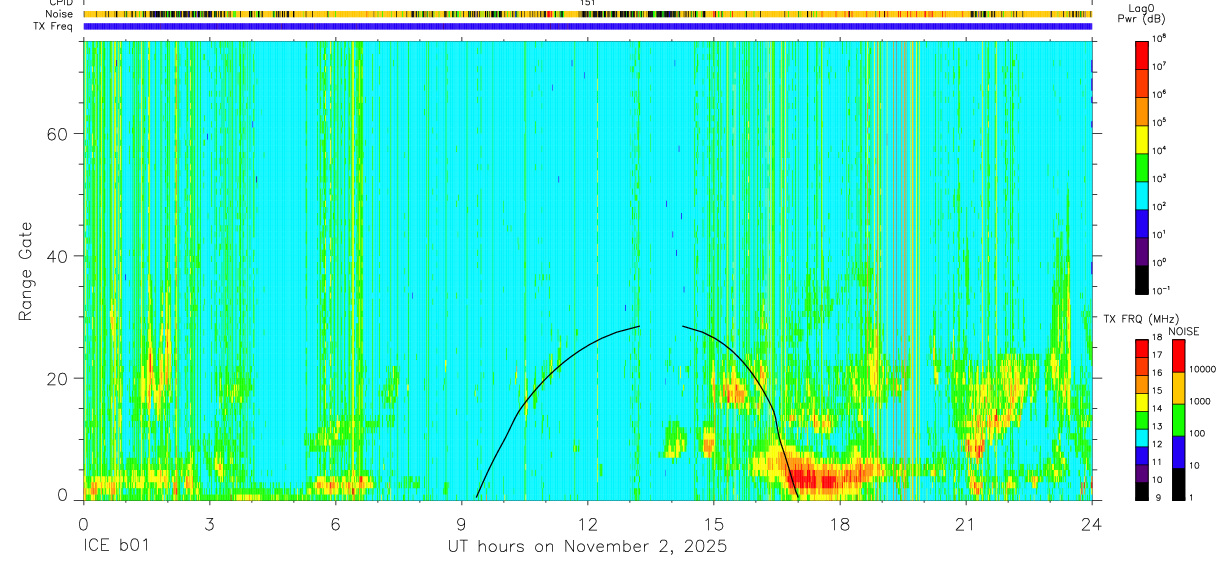Select the red segment of the TX FRQ colorbar
The image size is (1228, 567).
[x=1141, y=349]
